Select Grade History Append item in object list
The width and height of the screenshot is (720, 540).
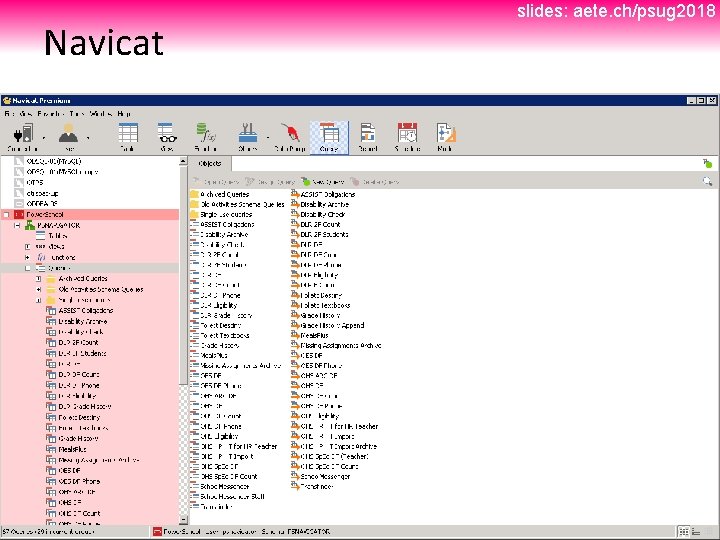point(328,325)
